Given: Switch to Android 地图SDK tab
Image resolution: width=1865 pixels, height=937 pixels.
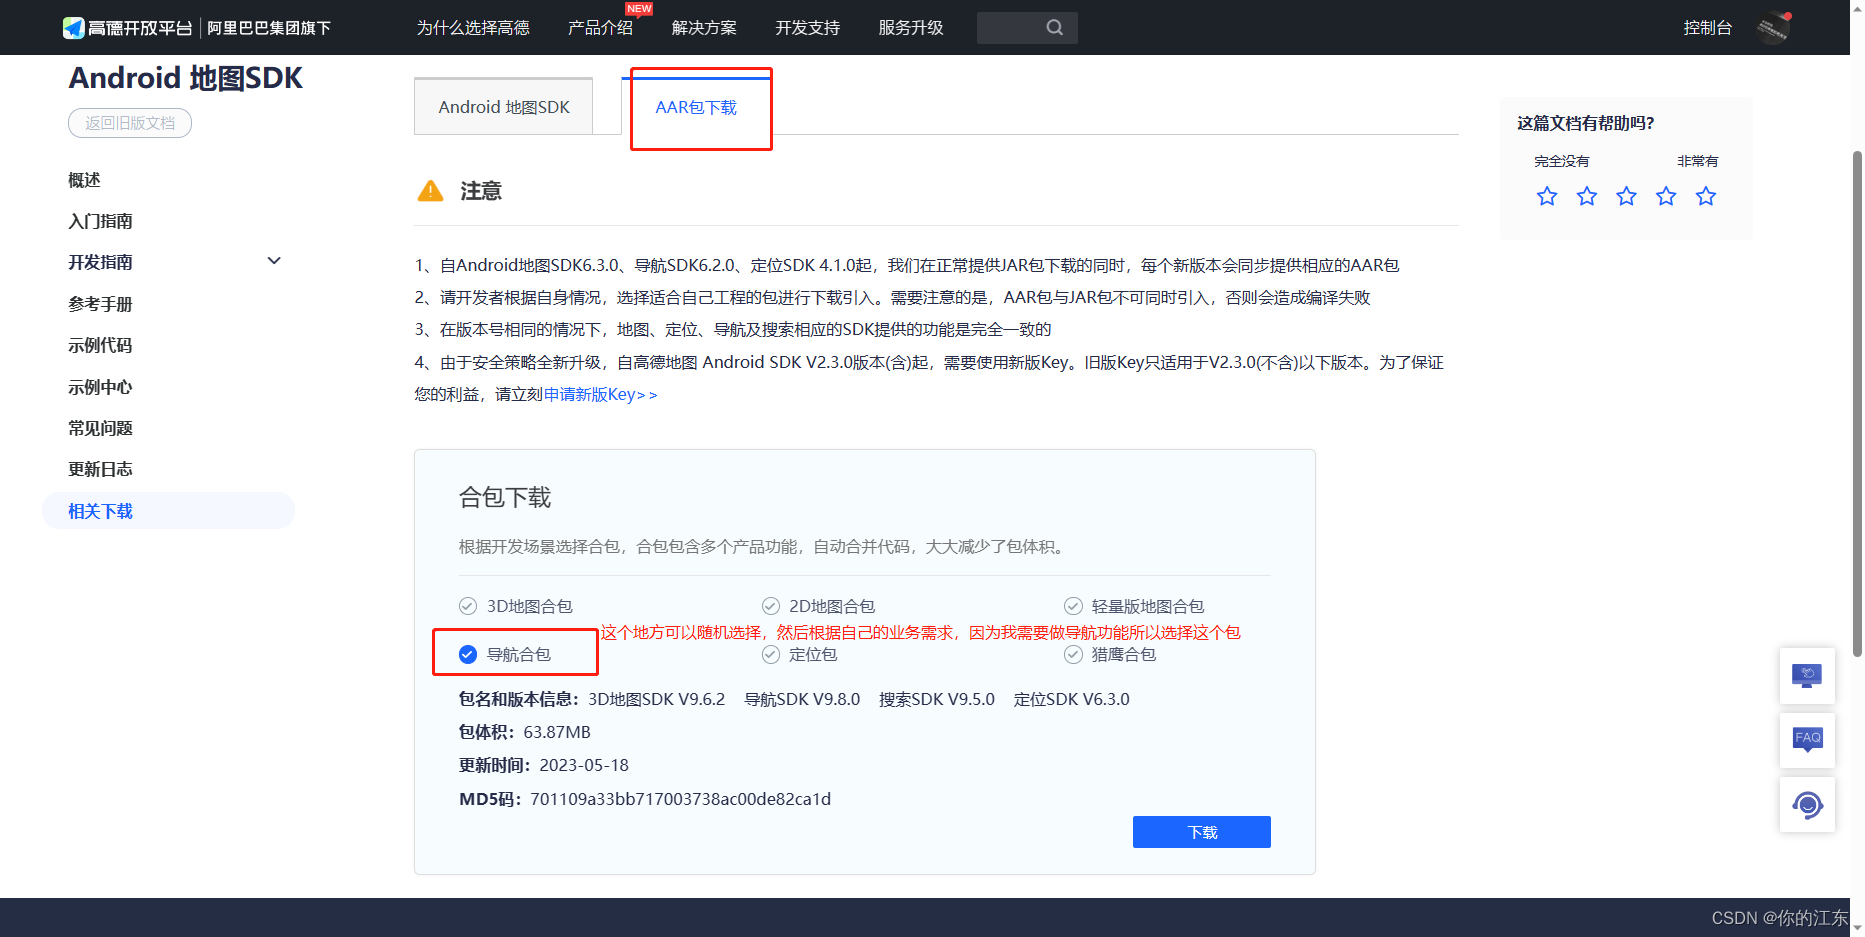Looking at the screenshot, I should [504, 107].
